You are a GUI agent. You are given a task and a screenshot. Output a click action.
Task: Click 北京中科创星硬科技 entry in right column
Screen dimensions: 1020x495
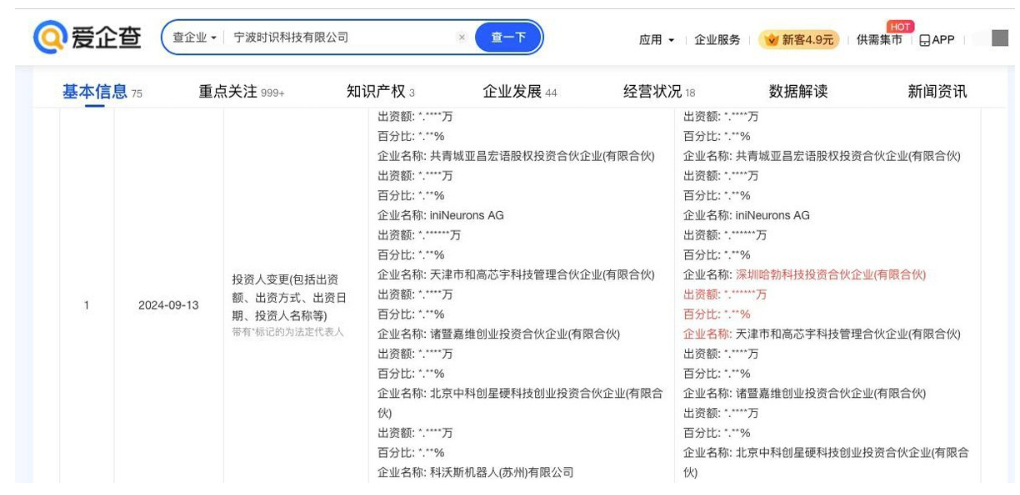pos(826,462)
